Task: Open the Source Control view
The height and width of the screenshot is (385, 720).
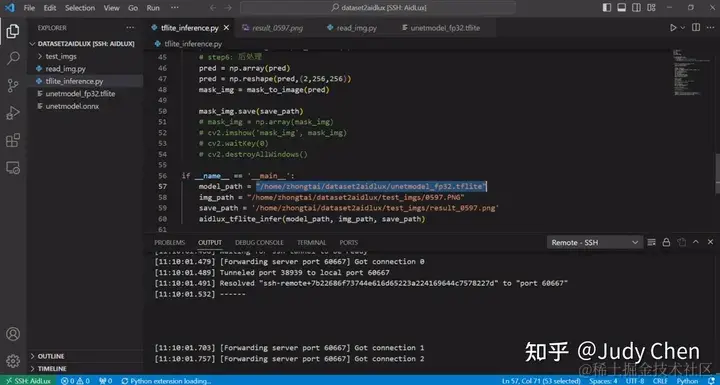Action: point(13,85)
